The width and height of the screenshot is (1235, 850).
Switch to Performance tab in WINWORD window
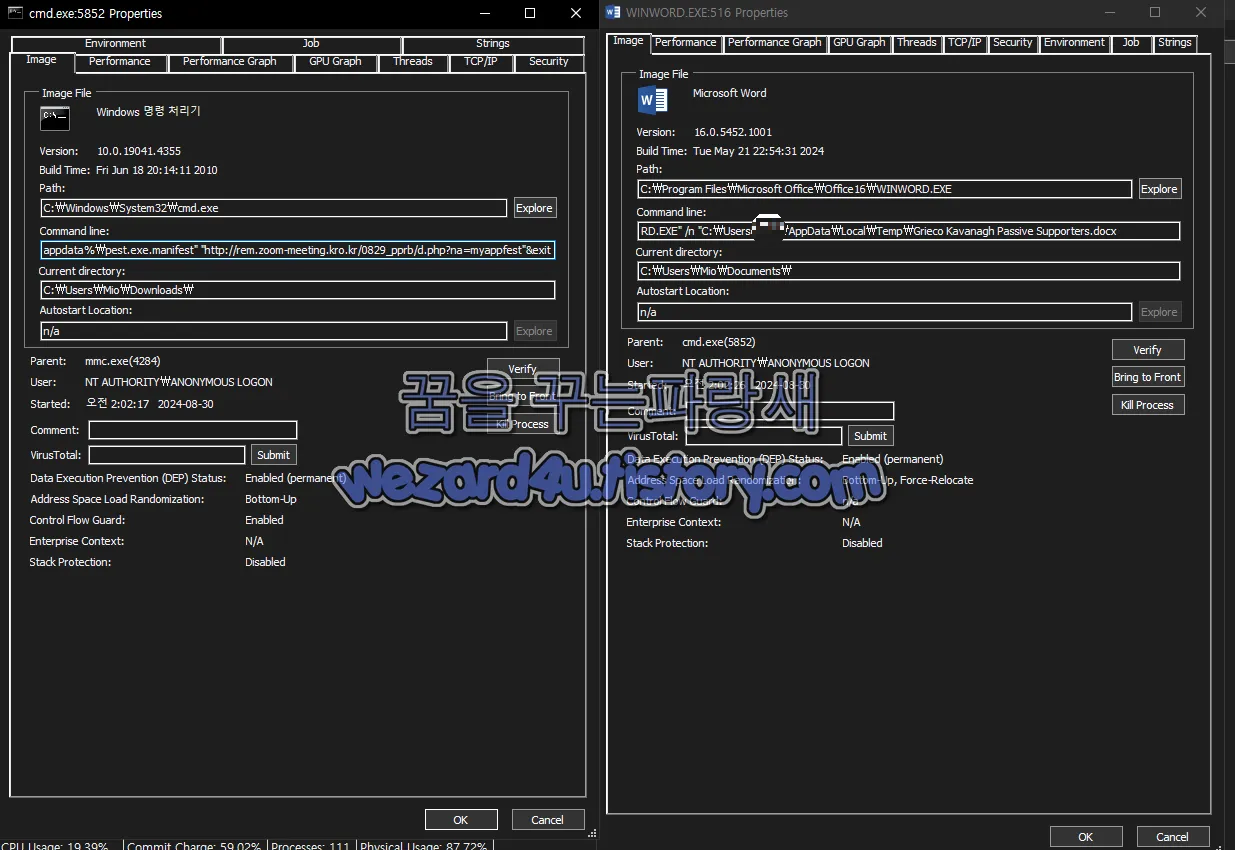[x=686, y=43]
